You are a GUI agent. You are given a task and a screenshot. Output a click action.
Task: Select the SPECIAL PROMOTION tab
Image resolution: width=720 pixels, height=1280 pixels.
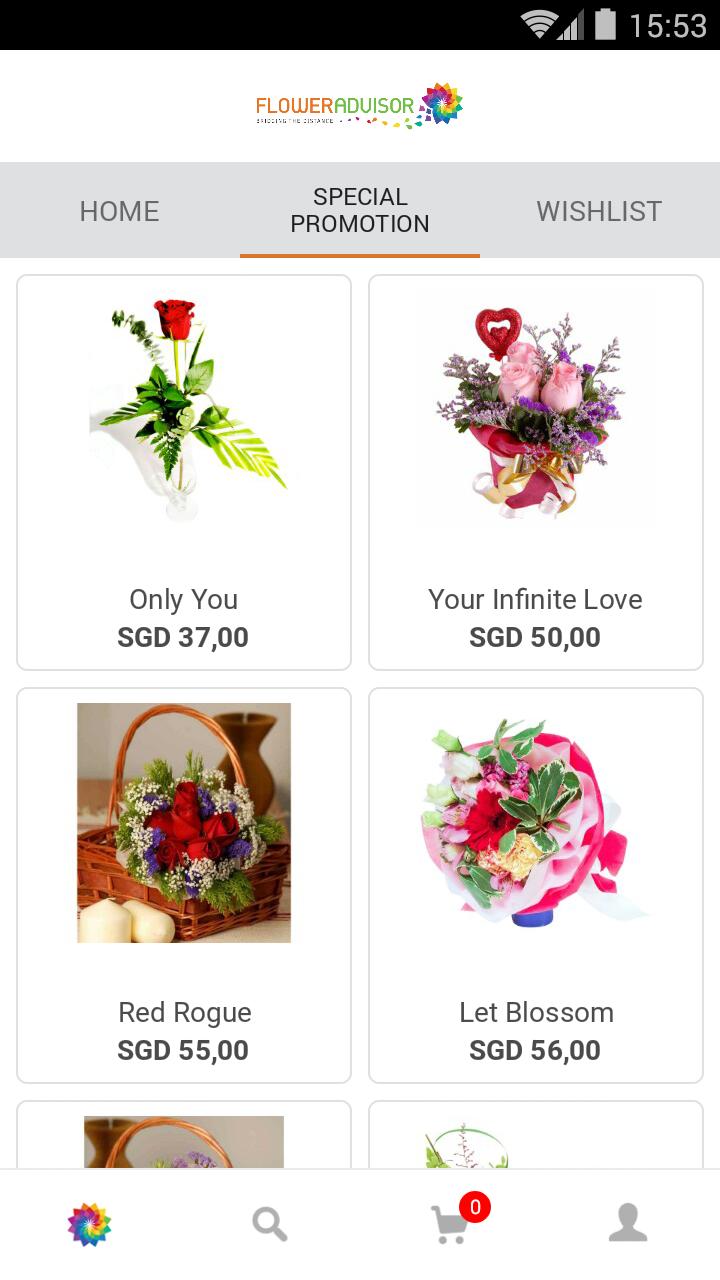(x=360, y=210)
